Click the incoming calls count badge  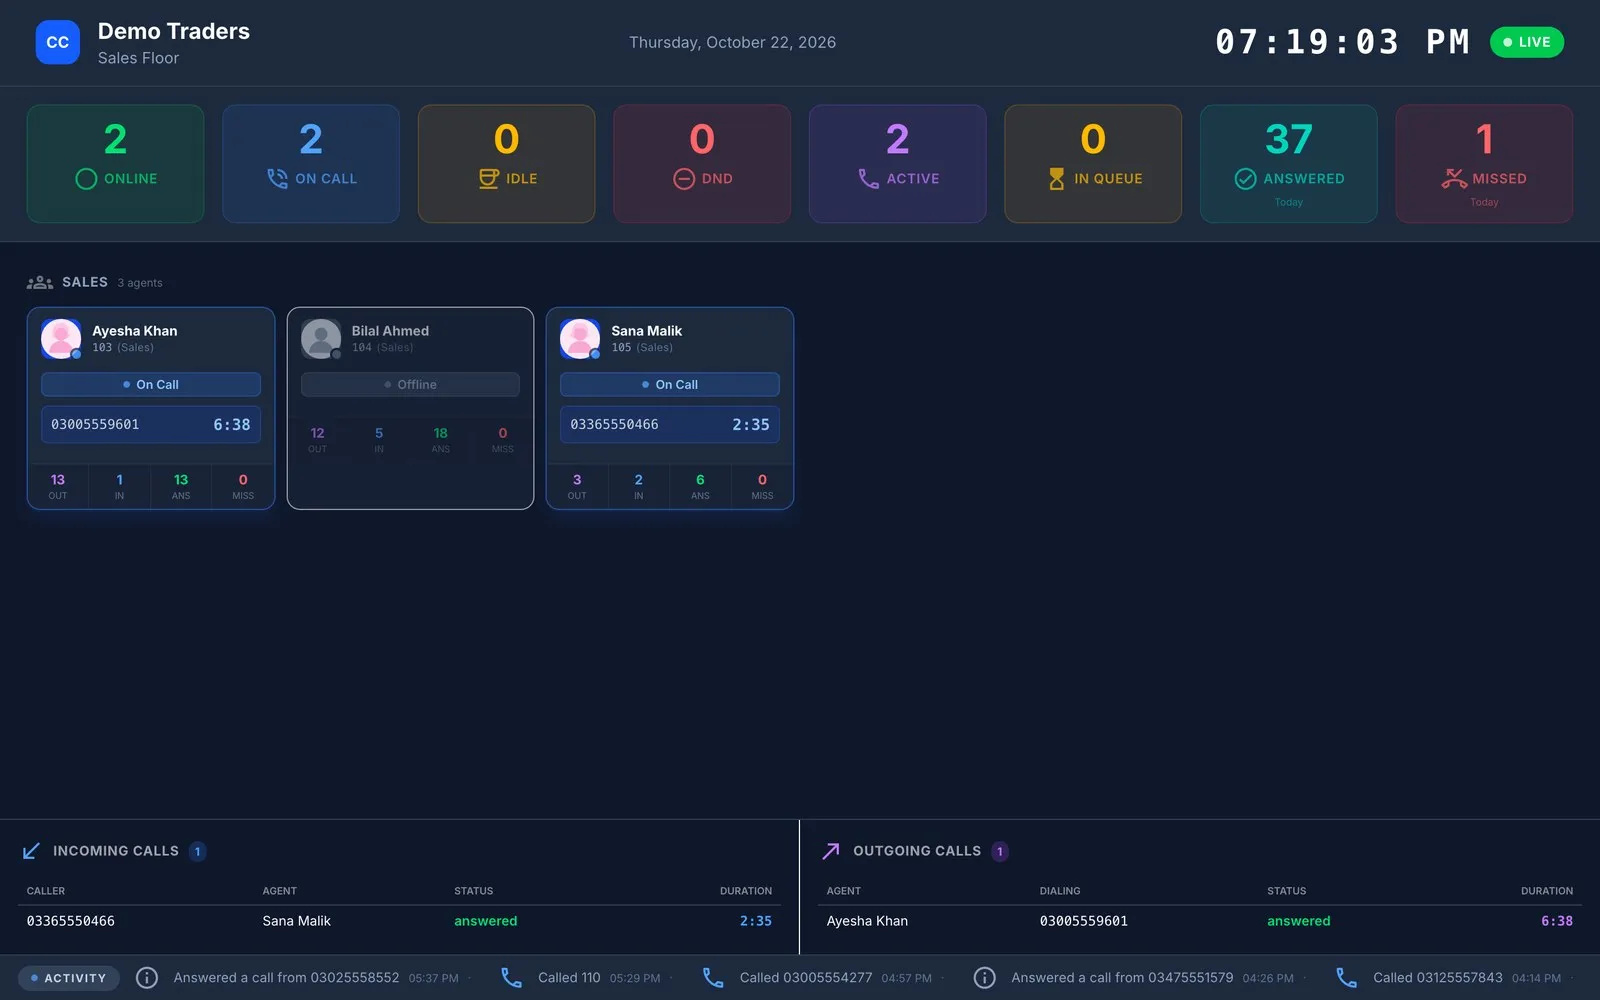point(198,852)
